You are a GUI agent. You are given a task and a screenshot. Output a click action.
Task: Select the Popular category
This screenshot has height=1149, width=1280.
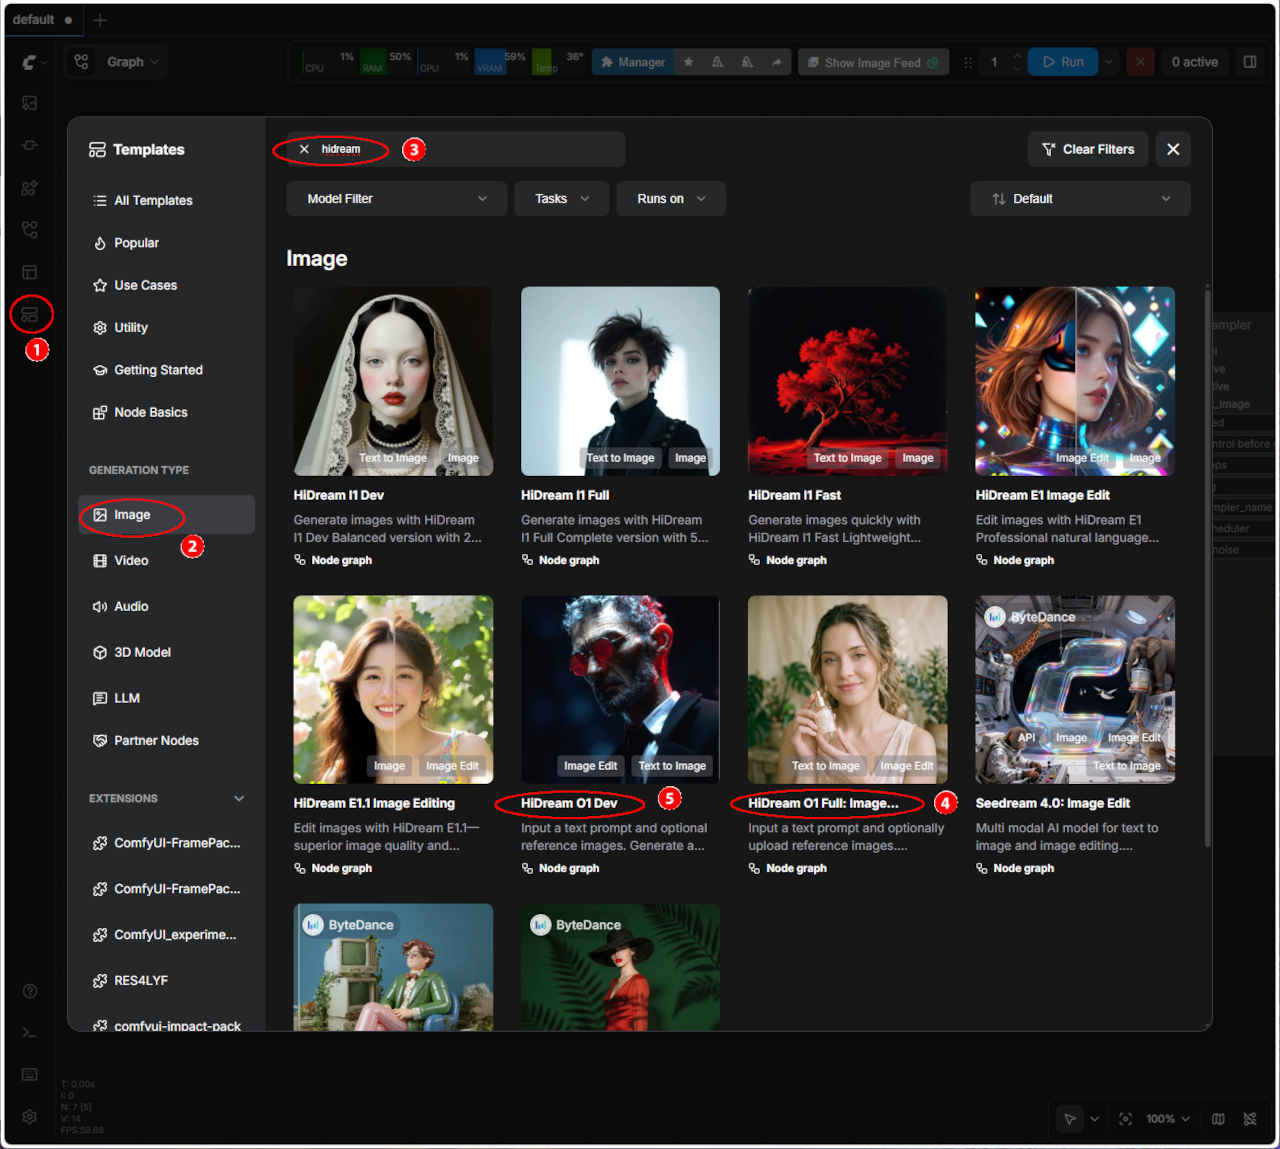pyautogui.click(x=166, y=243)
